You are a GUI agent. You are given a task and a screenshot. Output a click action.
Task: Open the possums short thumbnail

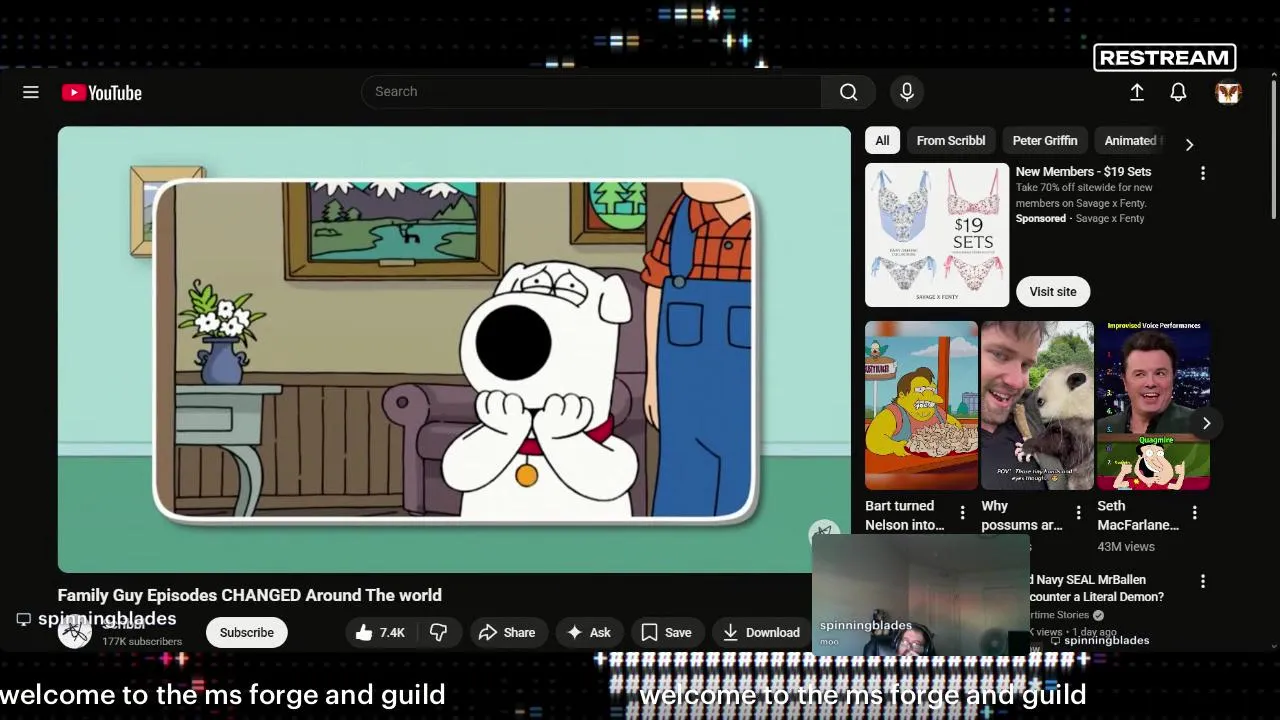coord(1037,405)
